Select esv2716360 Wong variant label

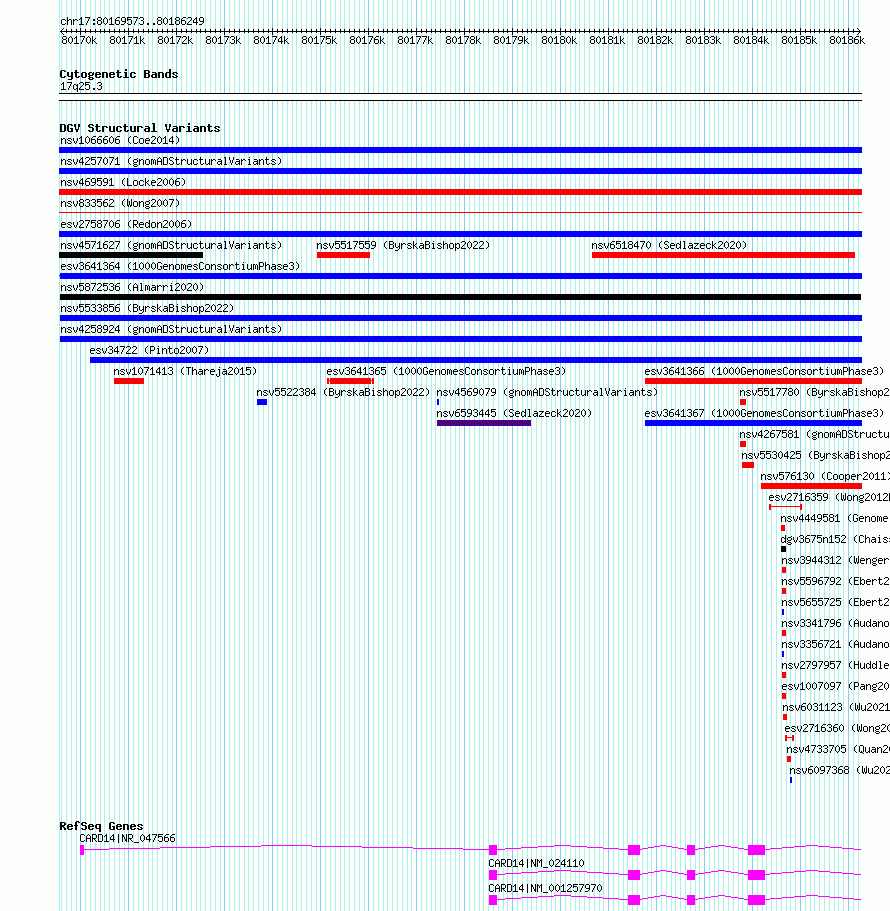[837, 728]
